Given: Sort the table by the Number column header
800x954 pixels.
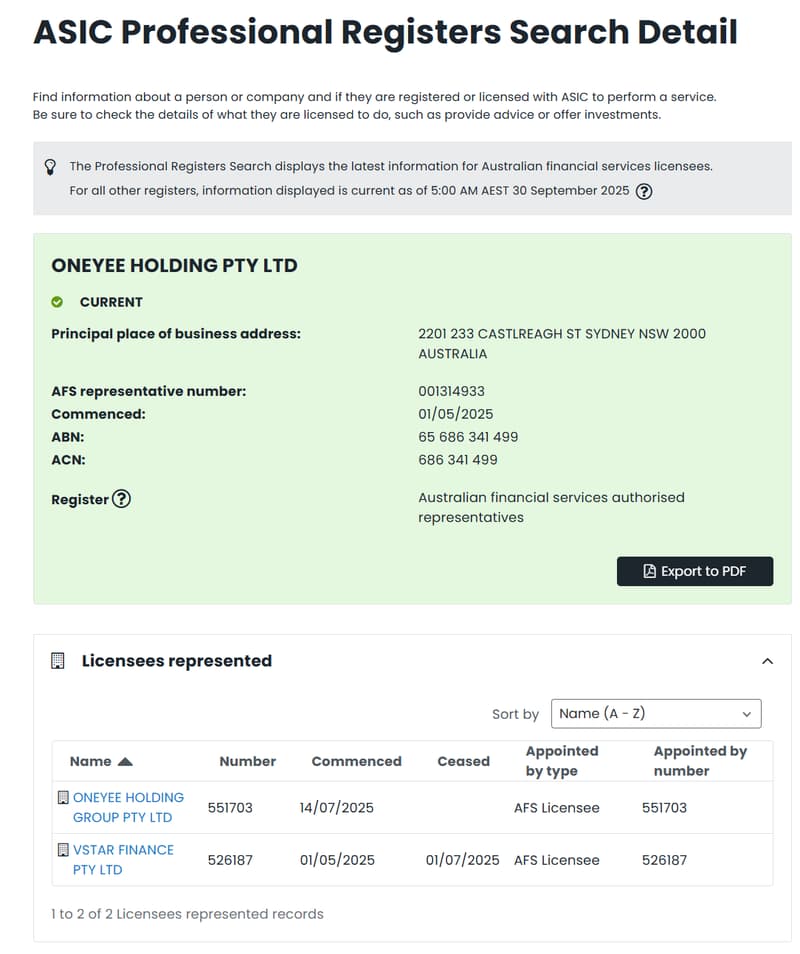Looking at the screenshot, I should click(248, 762).
